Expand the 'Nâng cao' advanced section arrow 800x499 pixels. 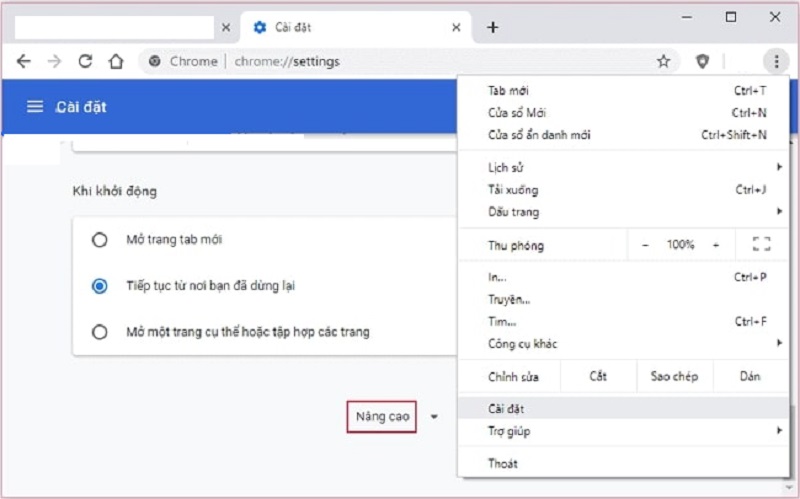(x=434, y=417)
